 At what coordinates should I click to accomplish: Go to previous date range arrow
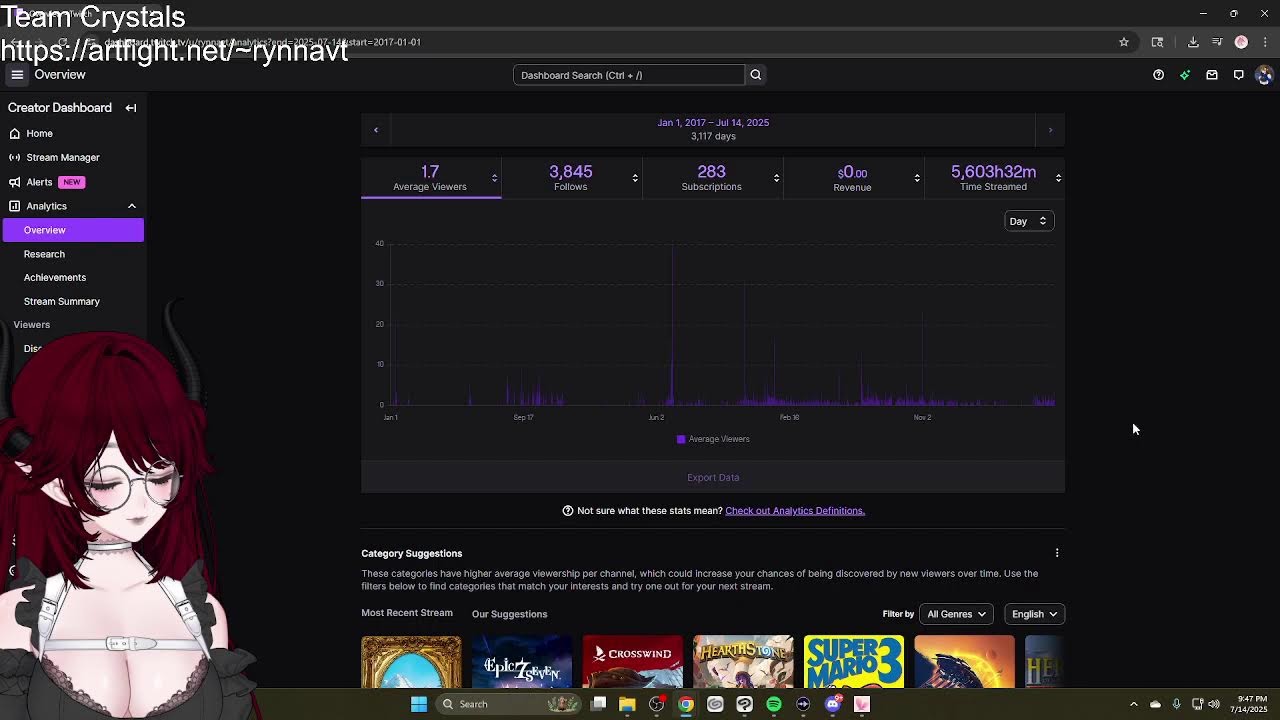[376, 130]
